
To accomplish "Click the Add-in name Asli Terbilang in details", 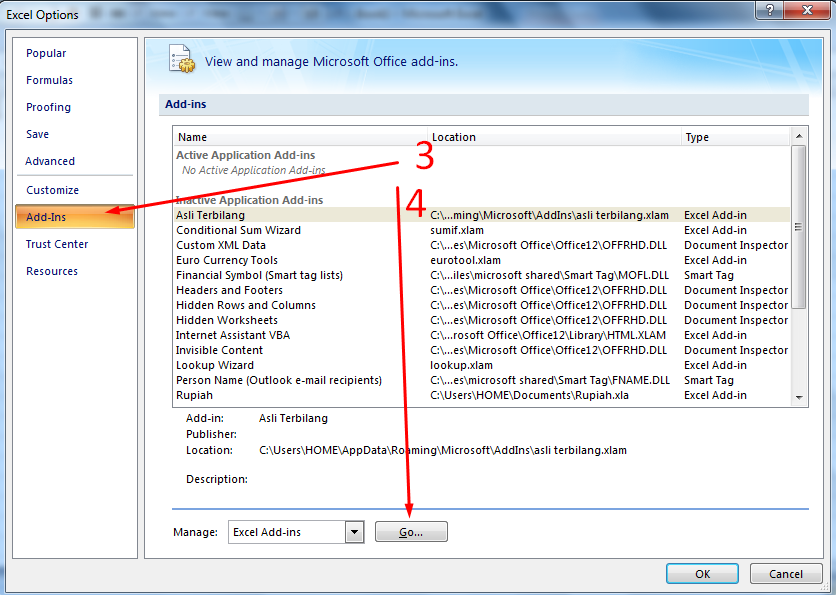I will 293,418.
